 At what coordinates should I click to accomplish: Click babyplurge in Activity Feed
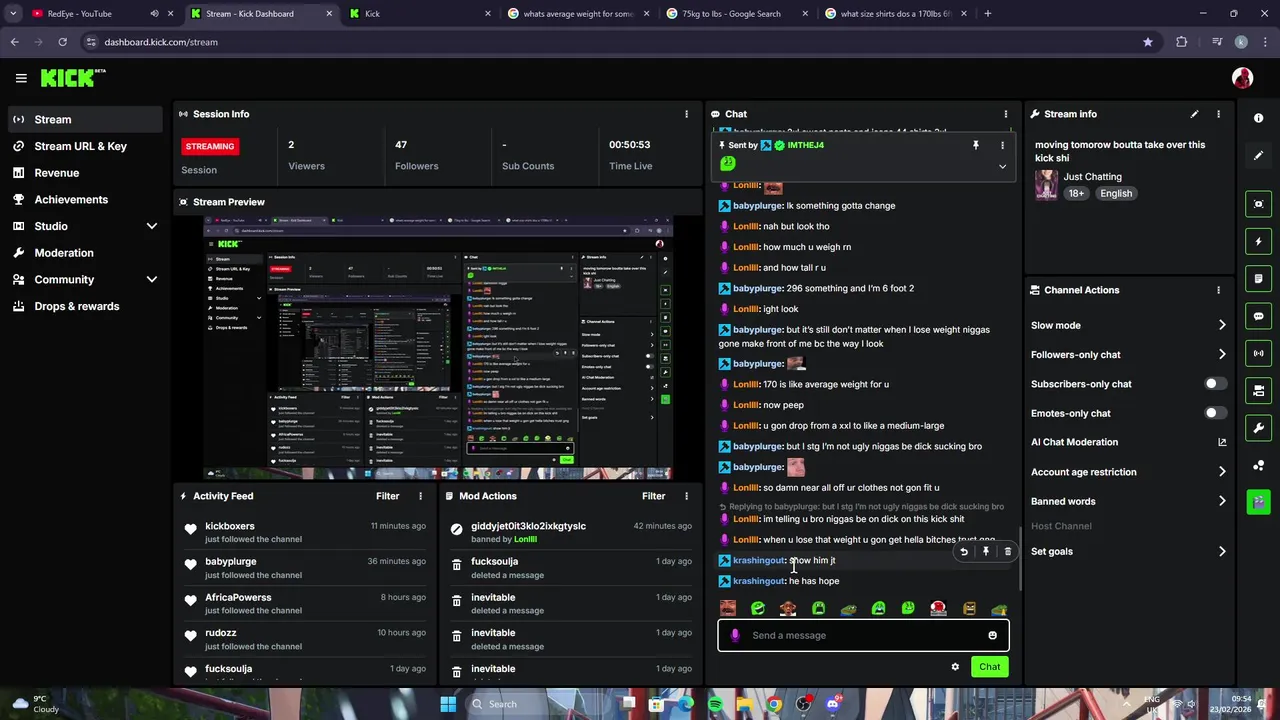tap(231, 562)
